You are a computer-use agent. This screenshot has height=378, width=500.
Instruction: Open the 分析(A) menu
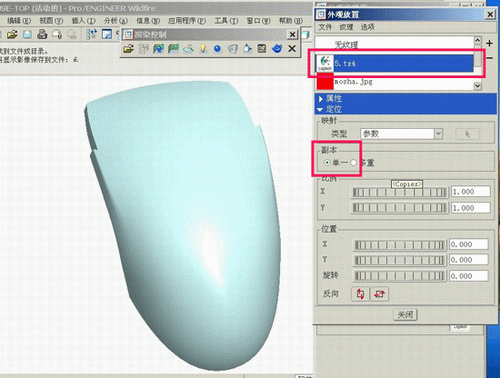coord(116,21)
